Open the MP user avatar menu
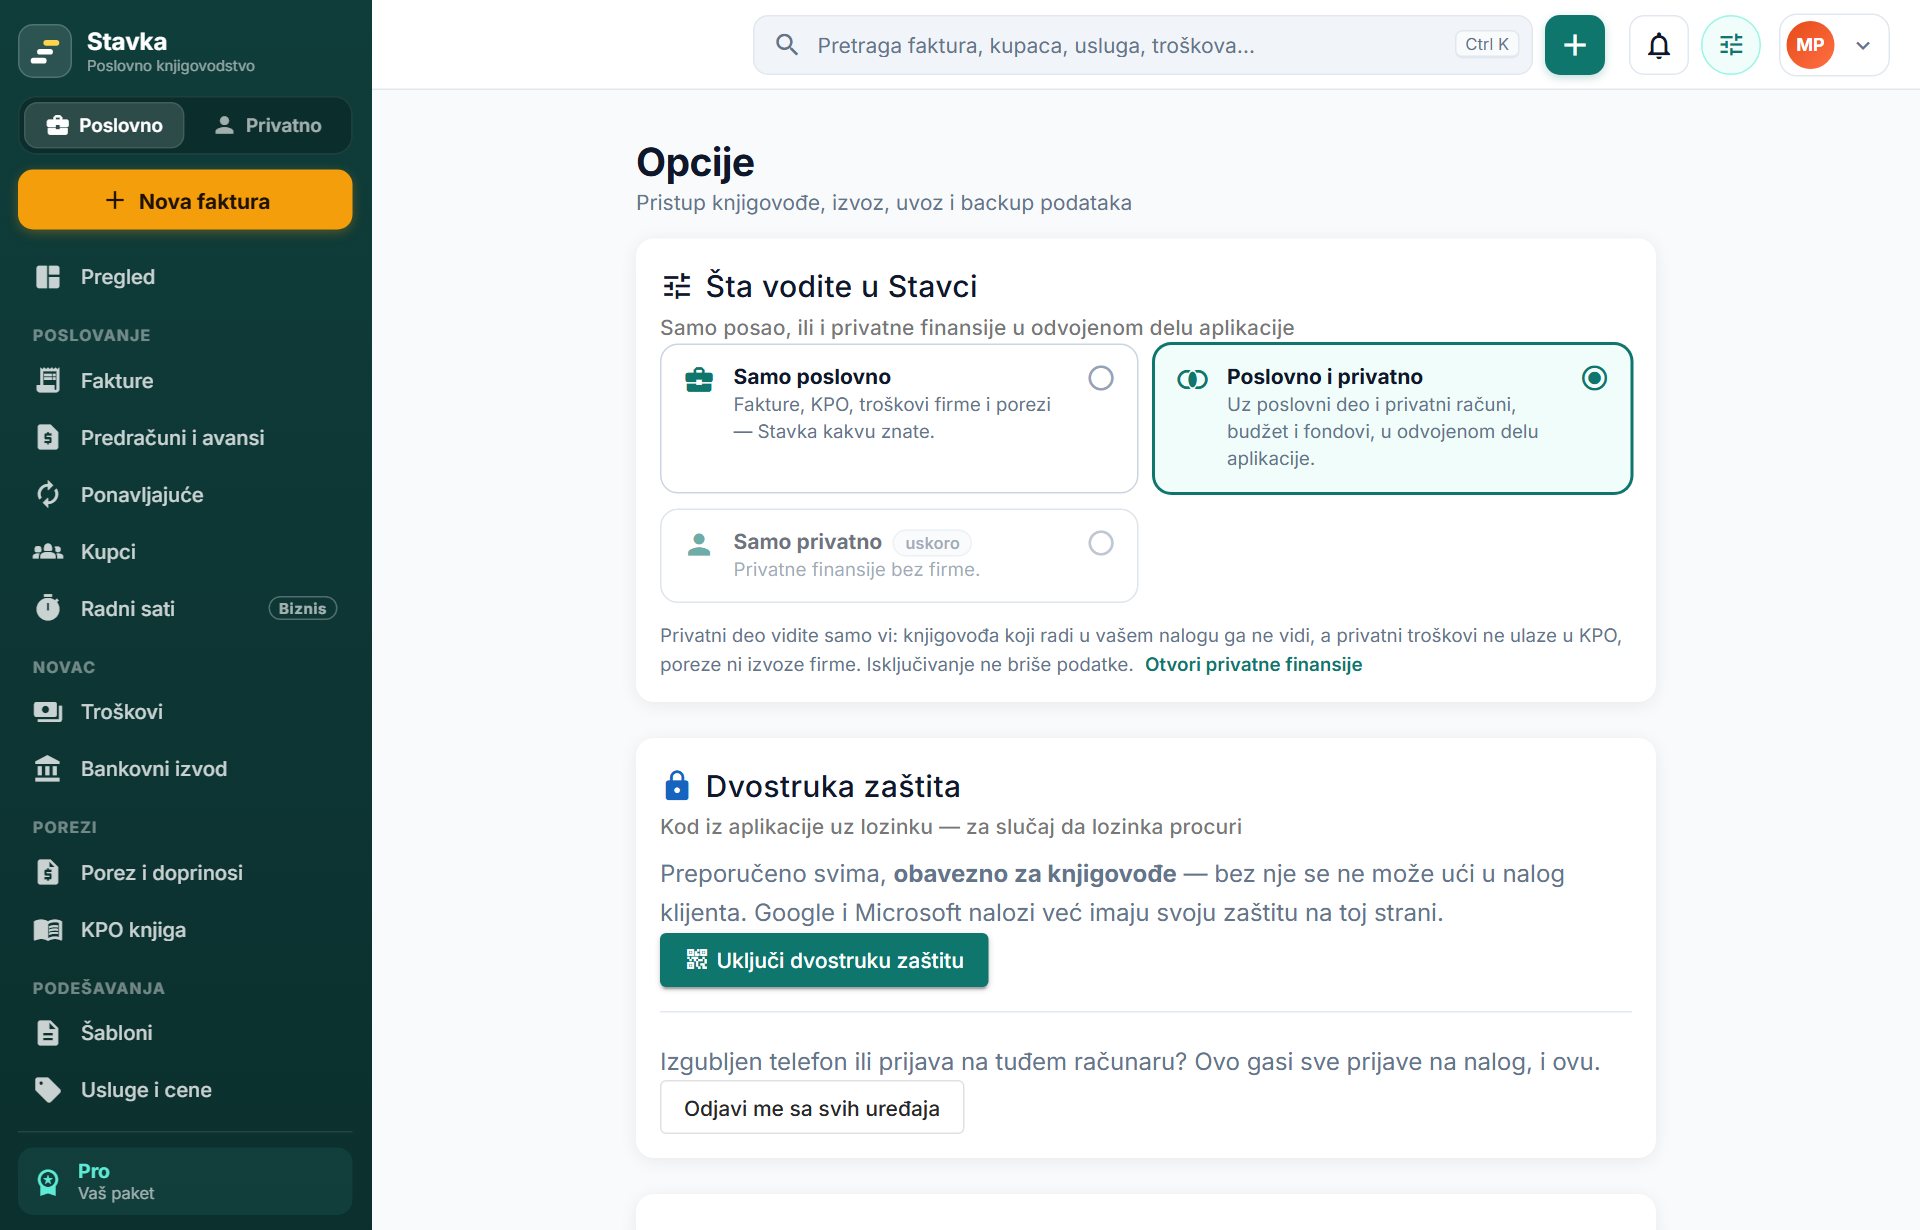This screenshot has width=1920, height=1230. [x=1809, y=45]
